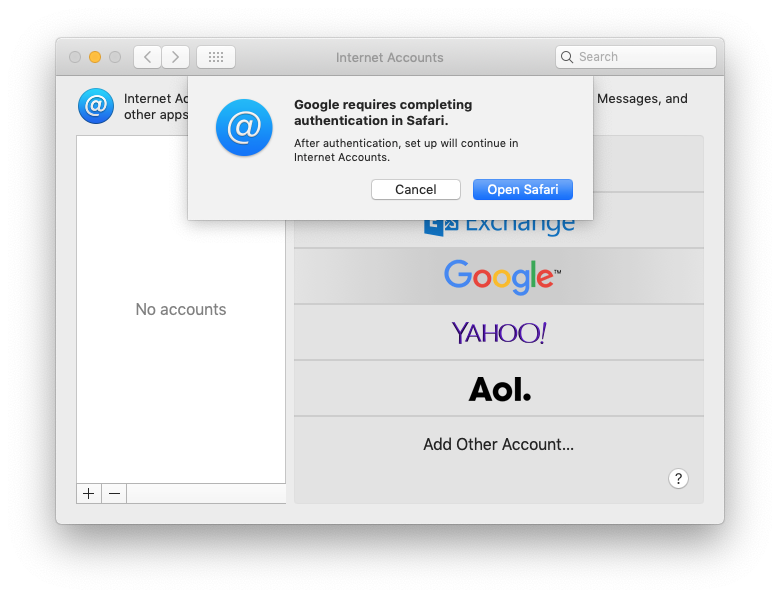Choose the Aol account provider

coord(498,389)
